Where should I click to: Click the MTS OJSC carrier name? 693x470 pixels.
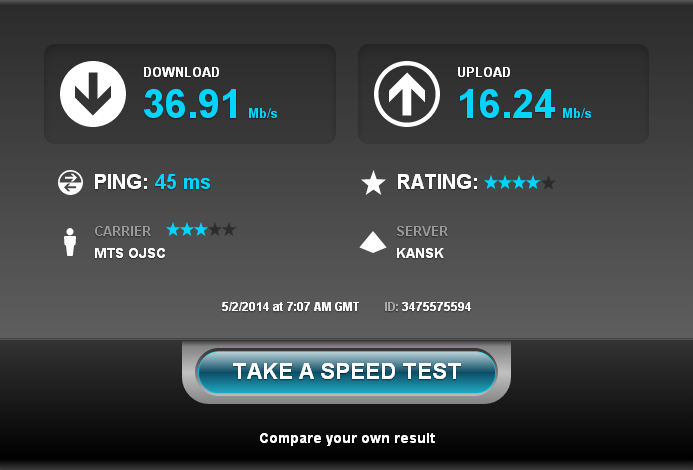pos(130,253)
